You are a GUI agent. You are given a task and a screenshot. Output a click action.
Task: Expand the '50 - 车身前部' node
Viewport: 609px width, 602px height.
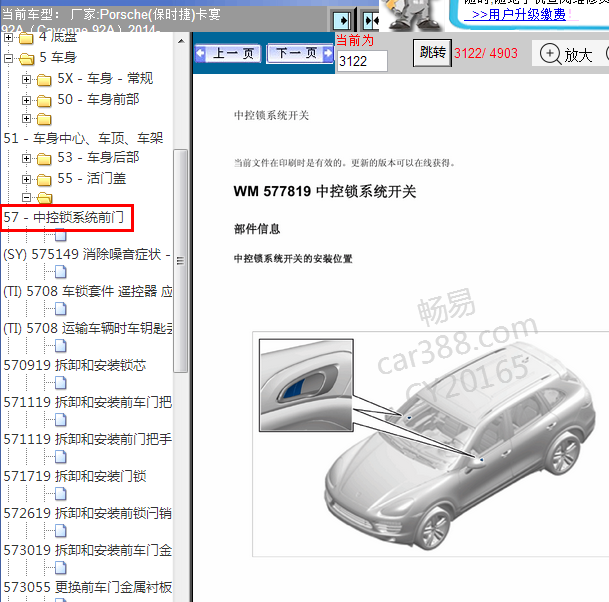(26, 101)
